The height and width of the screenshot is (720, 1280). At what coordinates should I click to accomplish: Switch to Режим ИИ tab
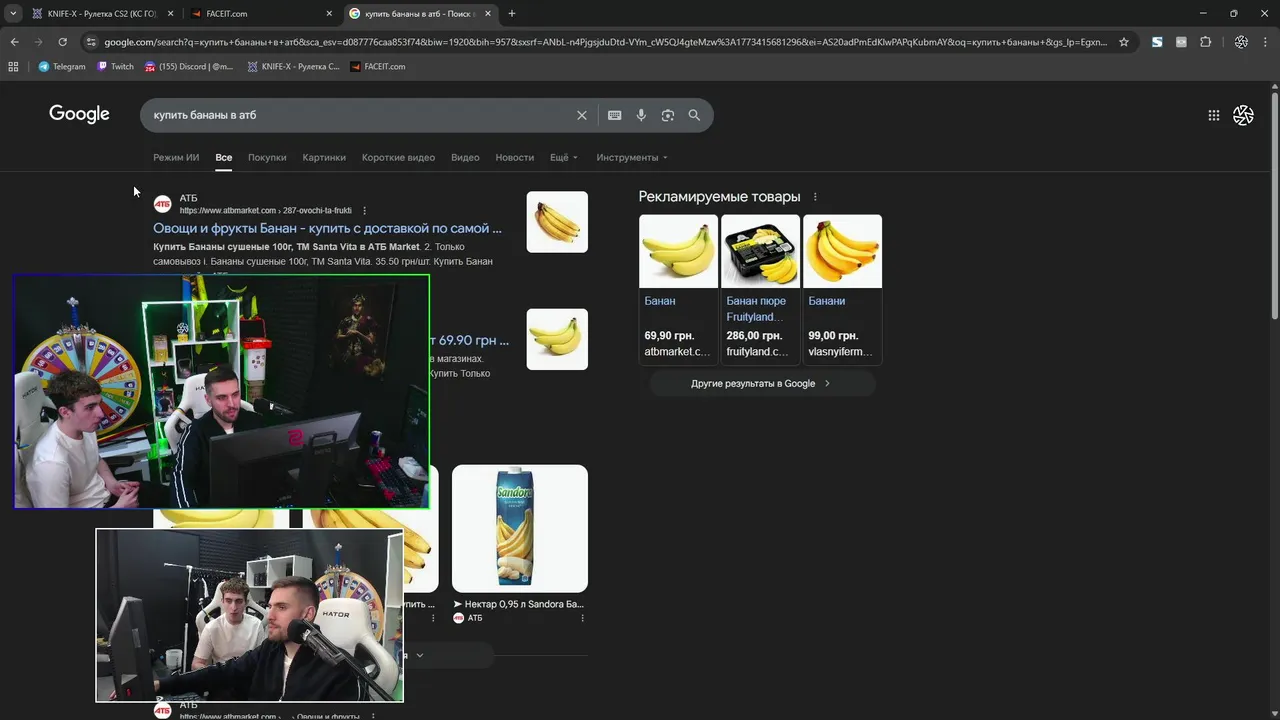pyautogui.click(x=176, y=157)
